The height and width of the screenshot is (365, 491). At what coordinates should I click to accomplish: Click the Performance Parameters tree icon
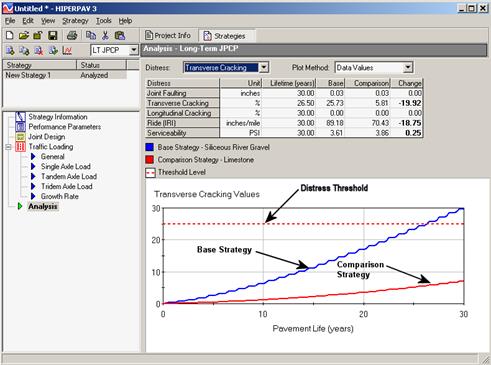[20, 127]
